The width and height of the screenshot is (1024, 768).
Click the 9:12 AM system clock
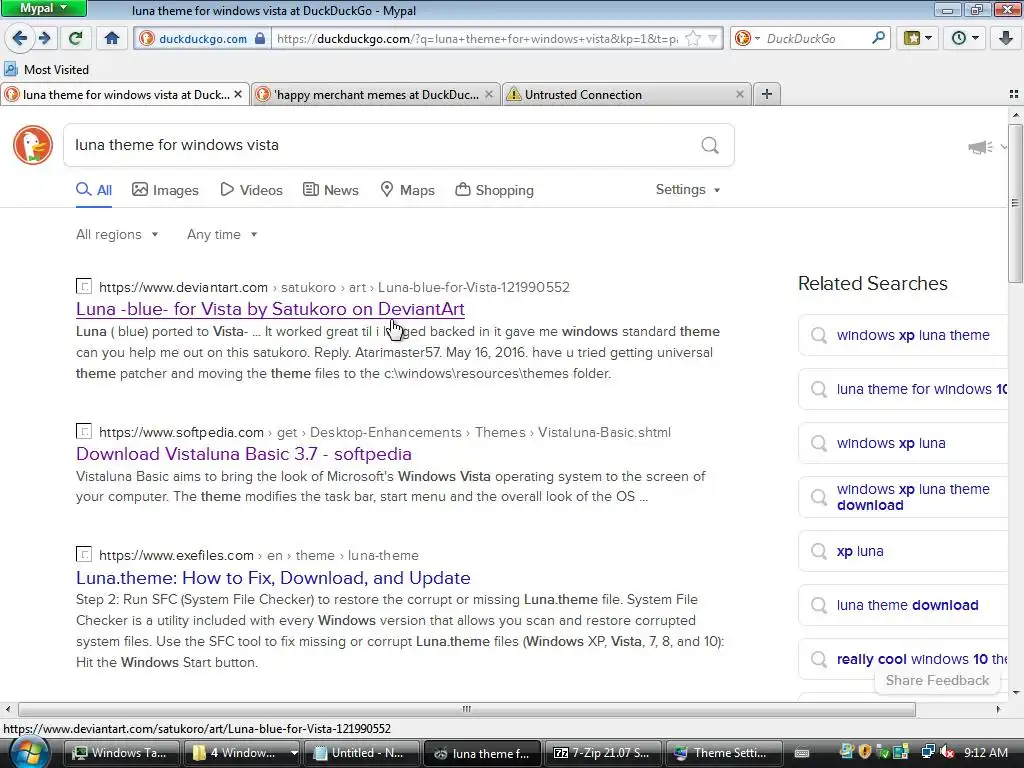point(985,753)
